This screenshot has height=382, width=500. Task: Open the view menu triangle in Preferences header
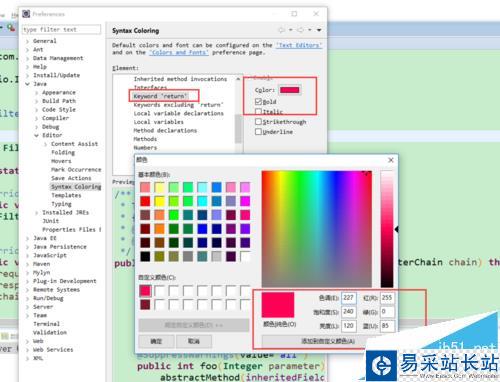(x=319, y=30)
